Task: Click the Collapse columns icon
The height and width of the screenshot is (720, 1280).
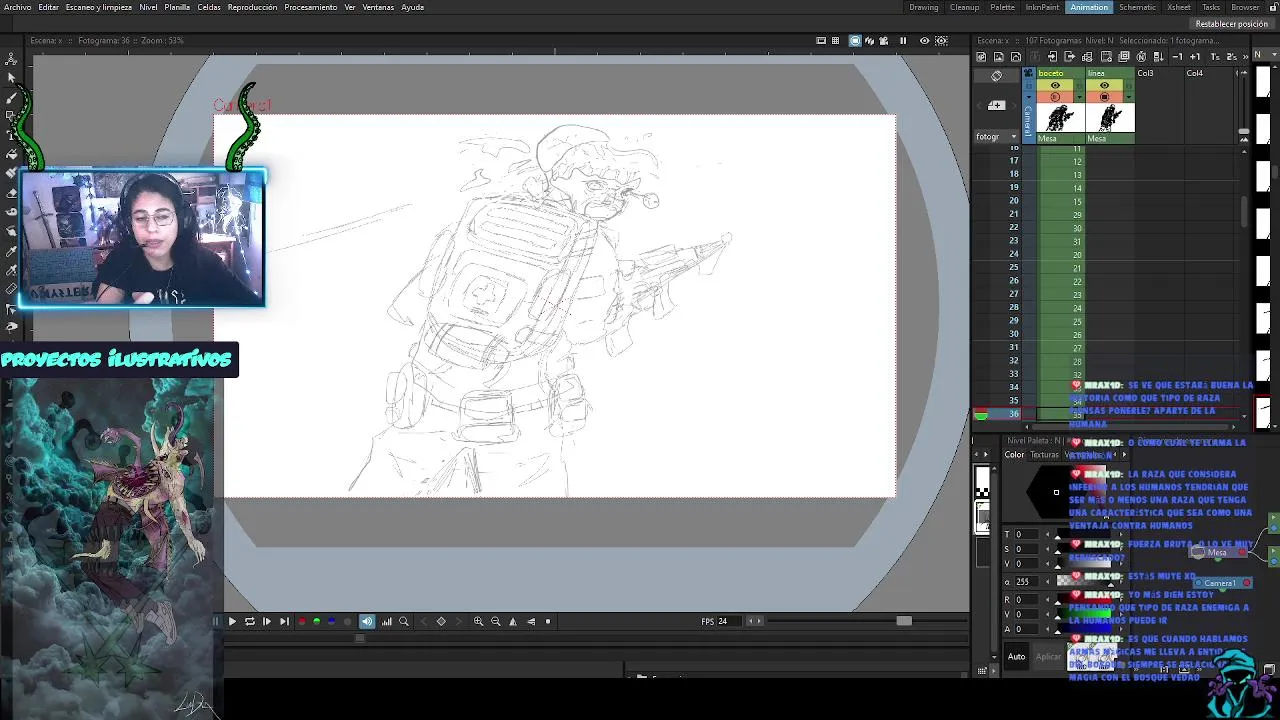Action: click(x=1035, y=57)
